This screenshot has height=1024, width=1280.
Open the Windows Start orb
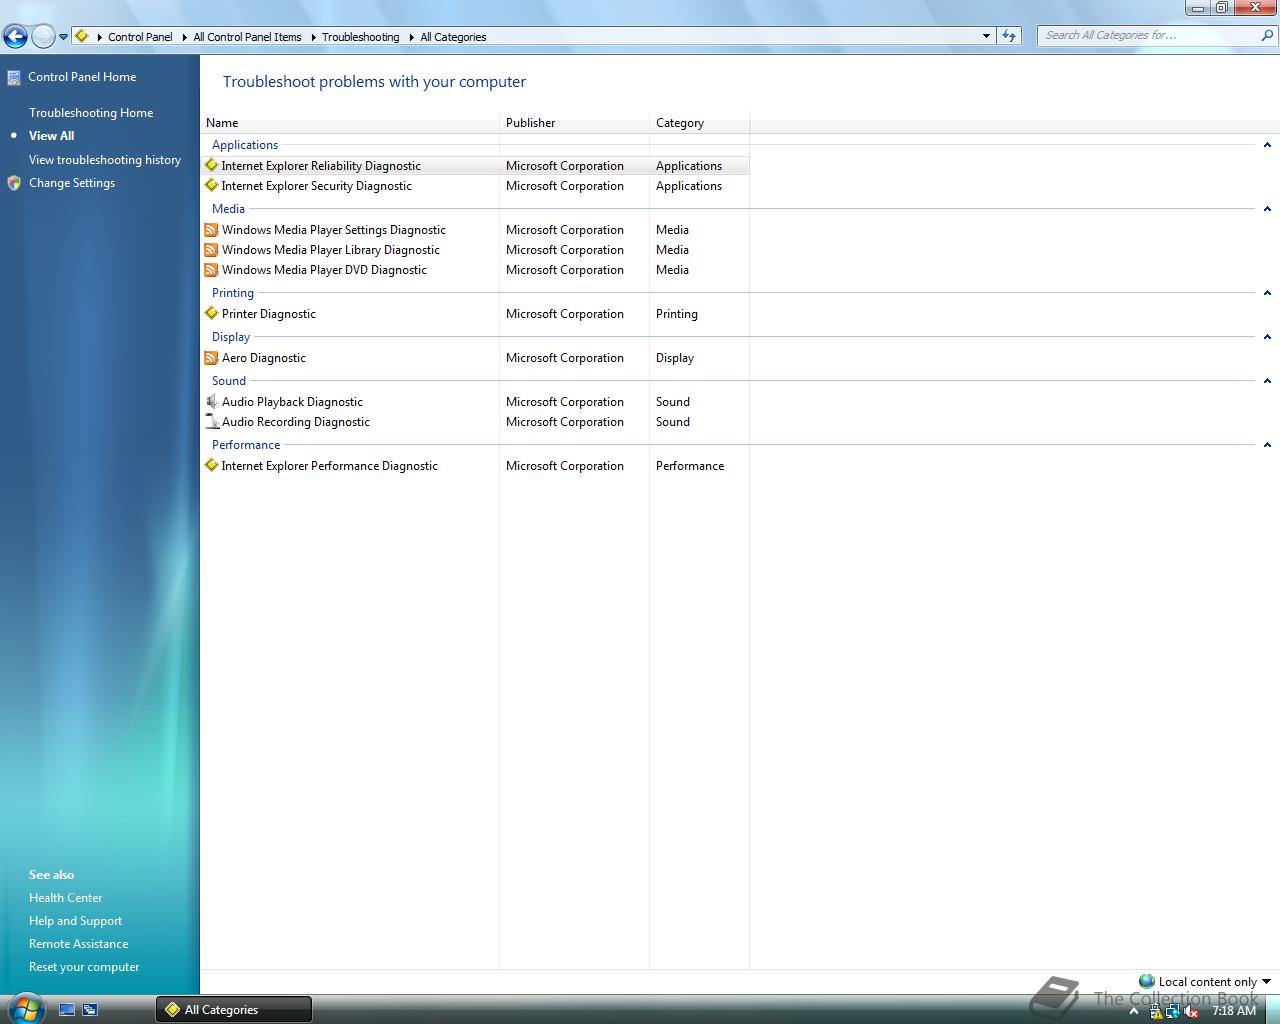click(x=25, y=1008)
